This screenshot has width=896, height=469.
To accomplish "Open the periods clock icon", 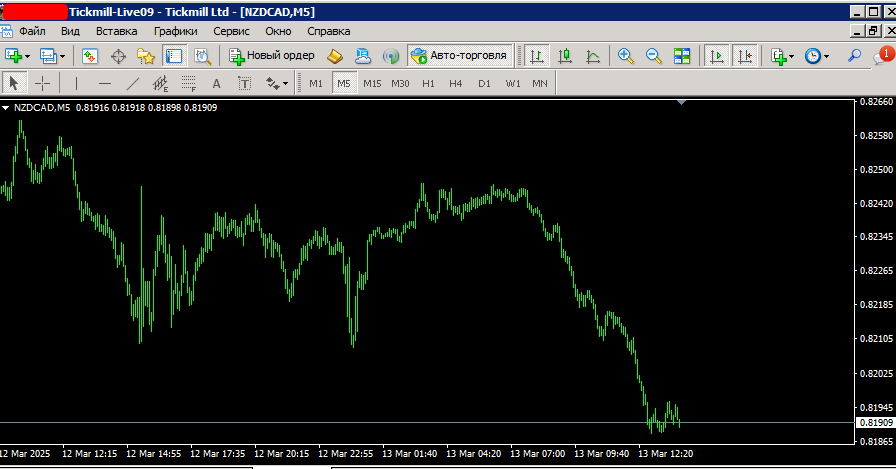I will [813, 55].
